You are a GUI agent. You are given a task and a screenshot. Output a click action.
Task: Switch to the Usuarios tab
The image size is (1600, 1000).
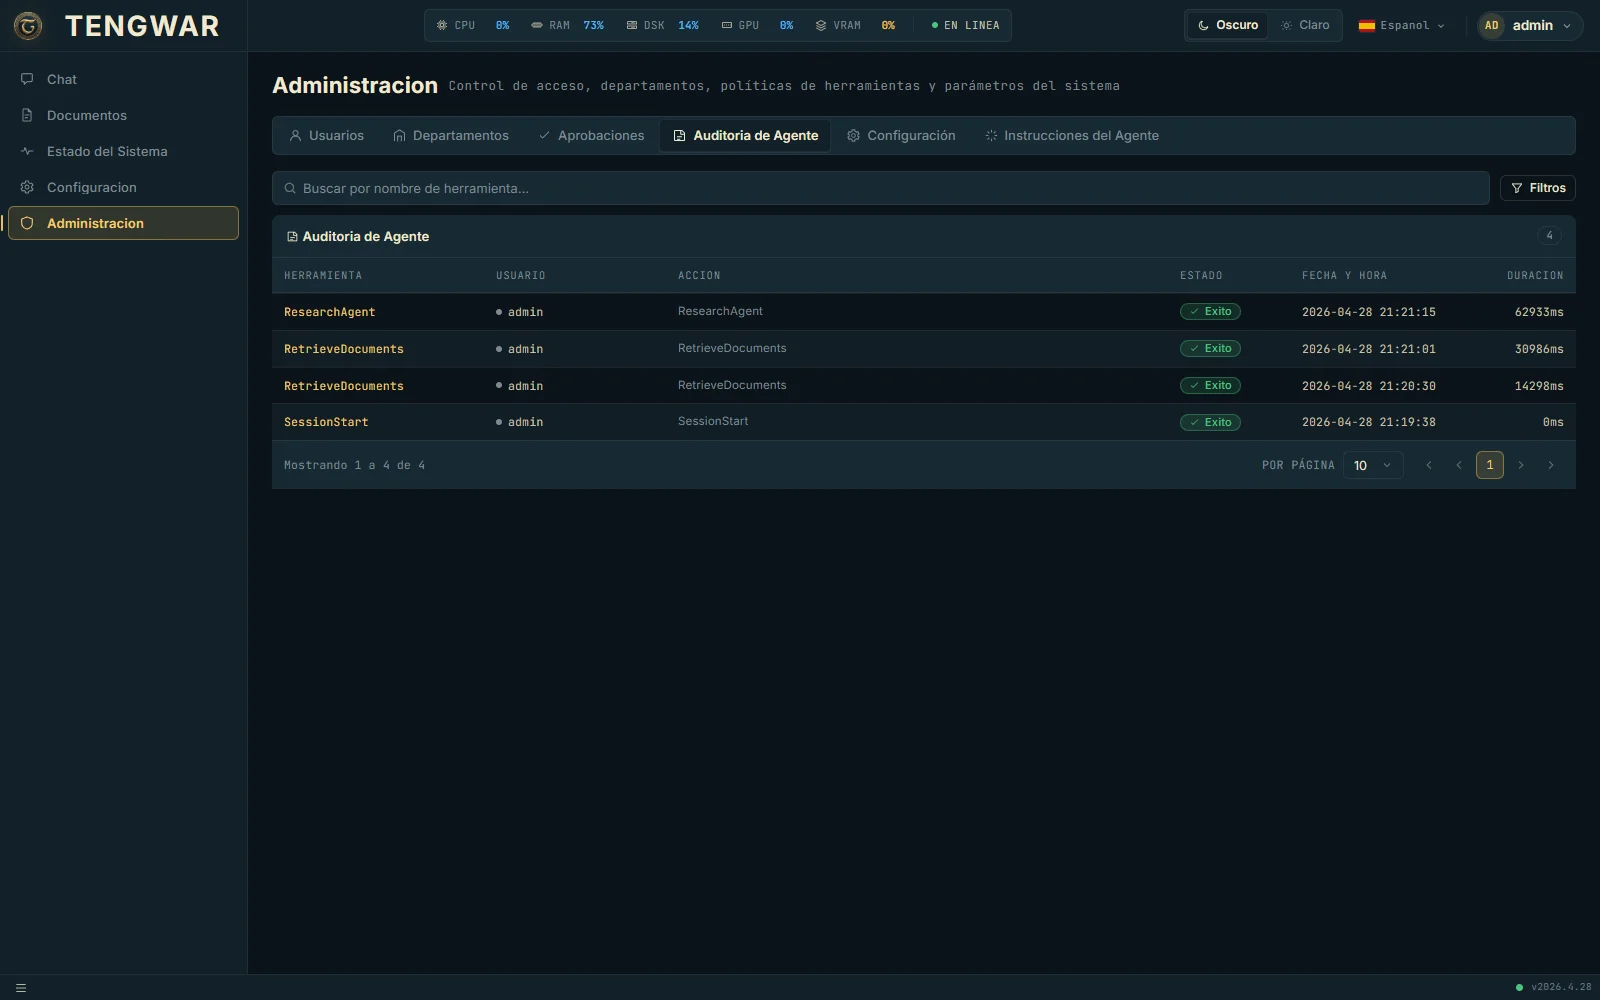coord(326,135)
